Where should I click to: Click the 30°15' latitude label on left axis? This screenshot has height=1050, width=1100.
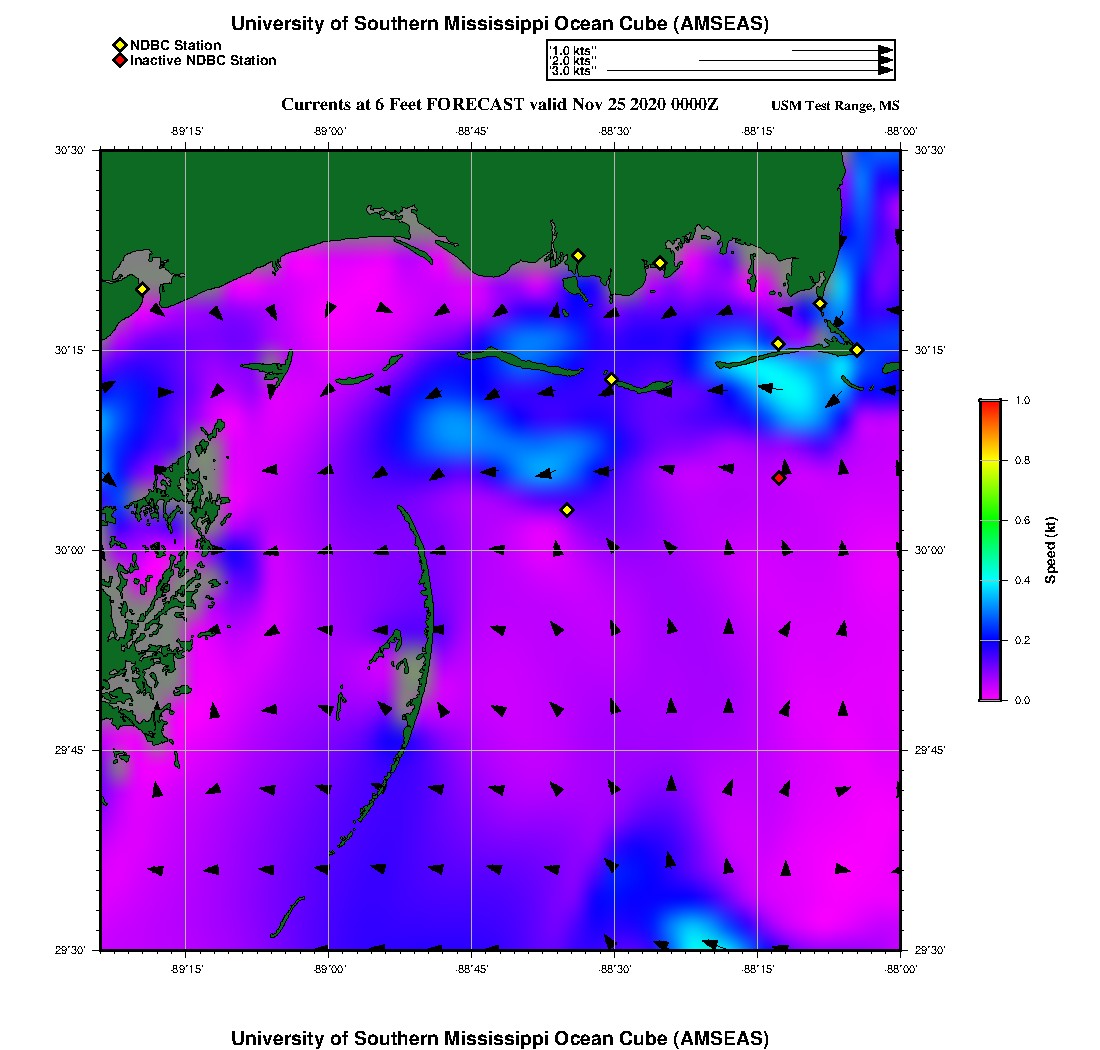pyautogui.click(x=74, y=350)
